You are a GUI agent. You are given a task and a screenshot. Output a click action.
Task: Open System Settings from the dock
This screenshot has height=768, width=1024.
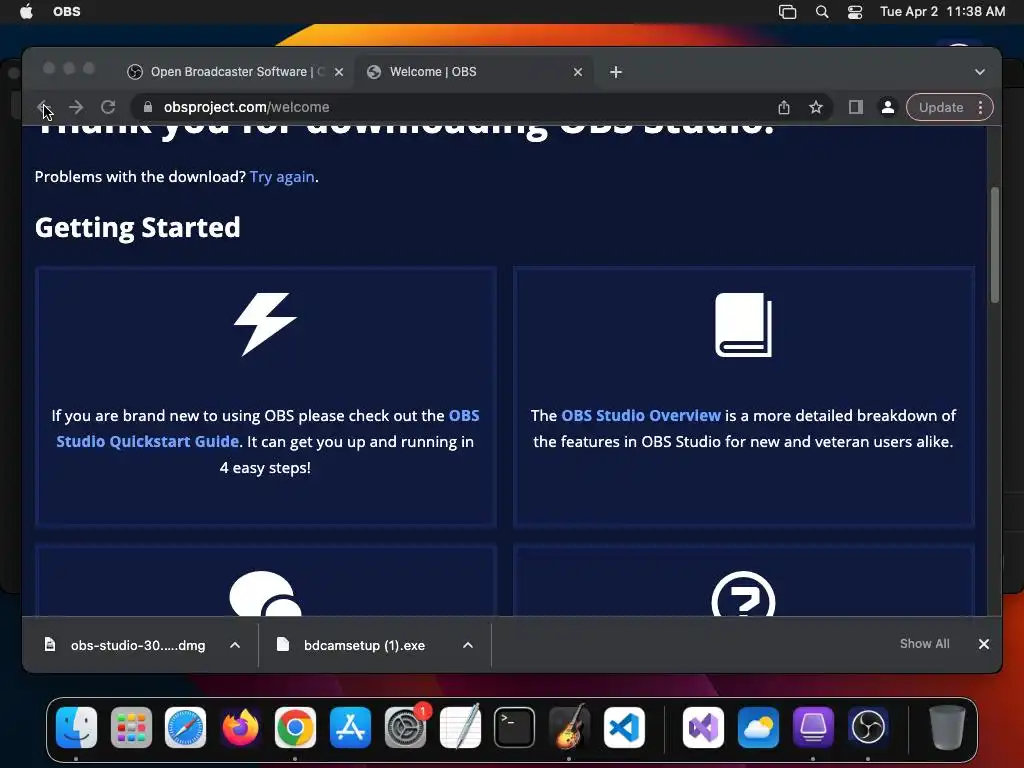405,728
